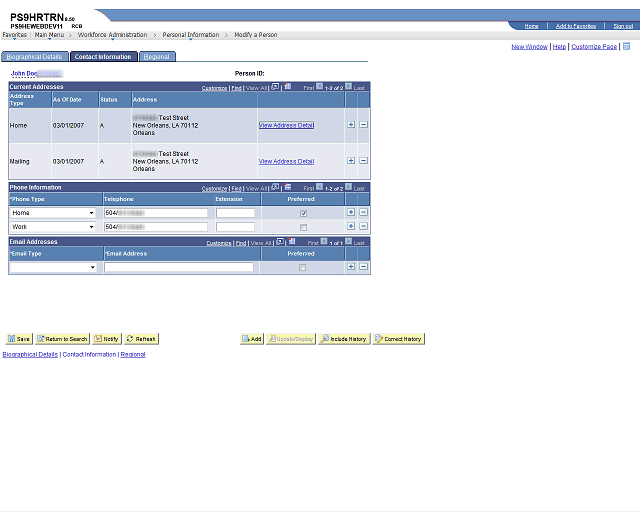Switch to the Regional tab

pyautogui.click(x=157, y=57)
